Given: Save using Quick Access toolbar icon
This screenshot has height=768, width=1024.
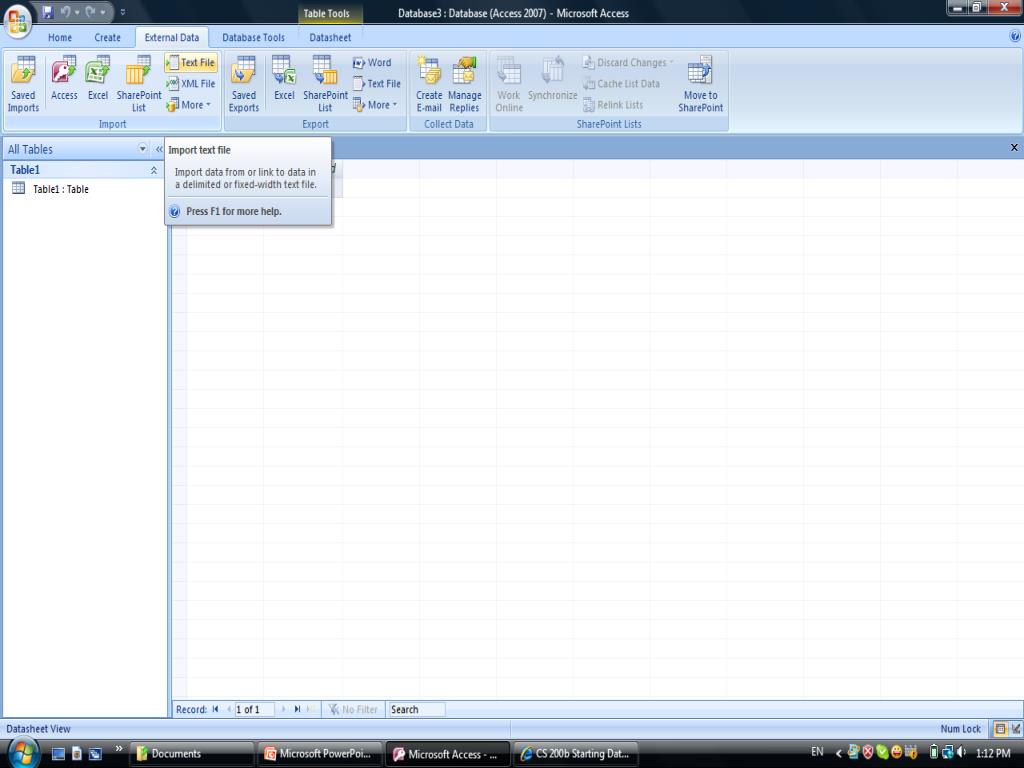Looking at the screenshot, I should tap(48, 12).
